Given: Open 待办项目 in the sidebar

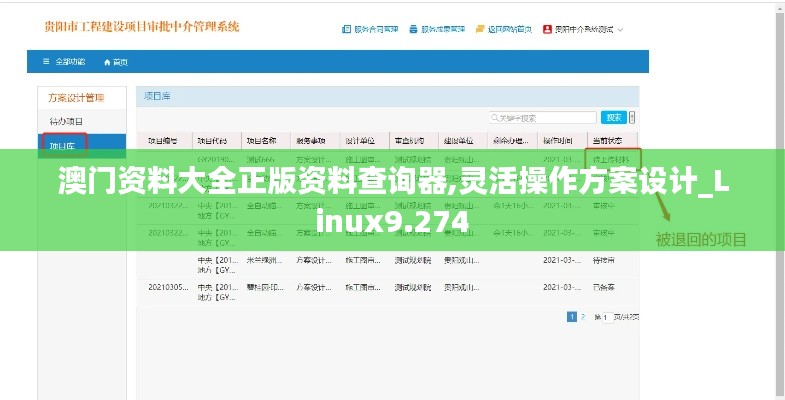Looking at the screenshot, I should coord(66,121).
